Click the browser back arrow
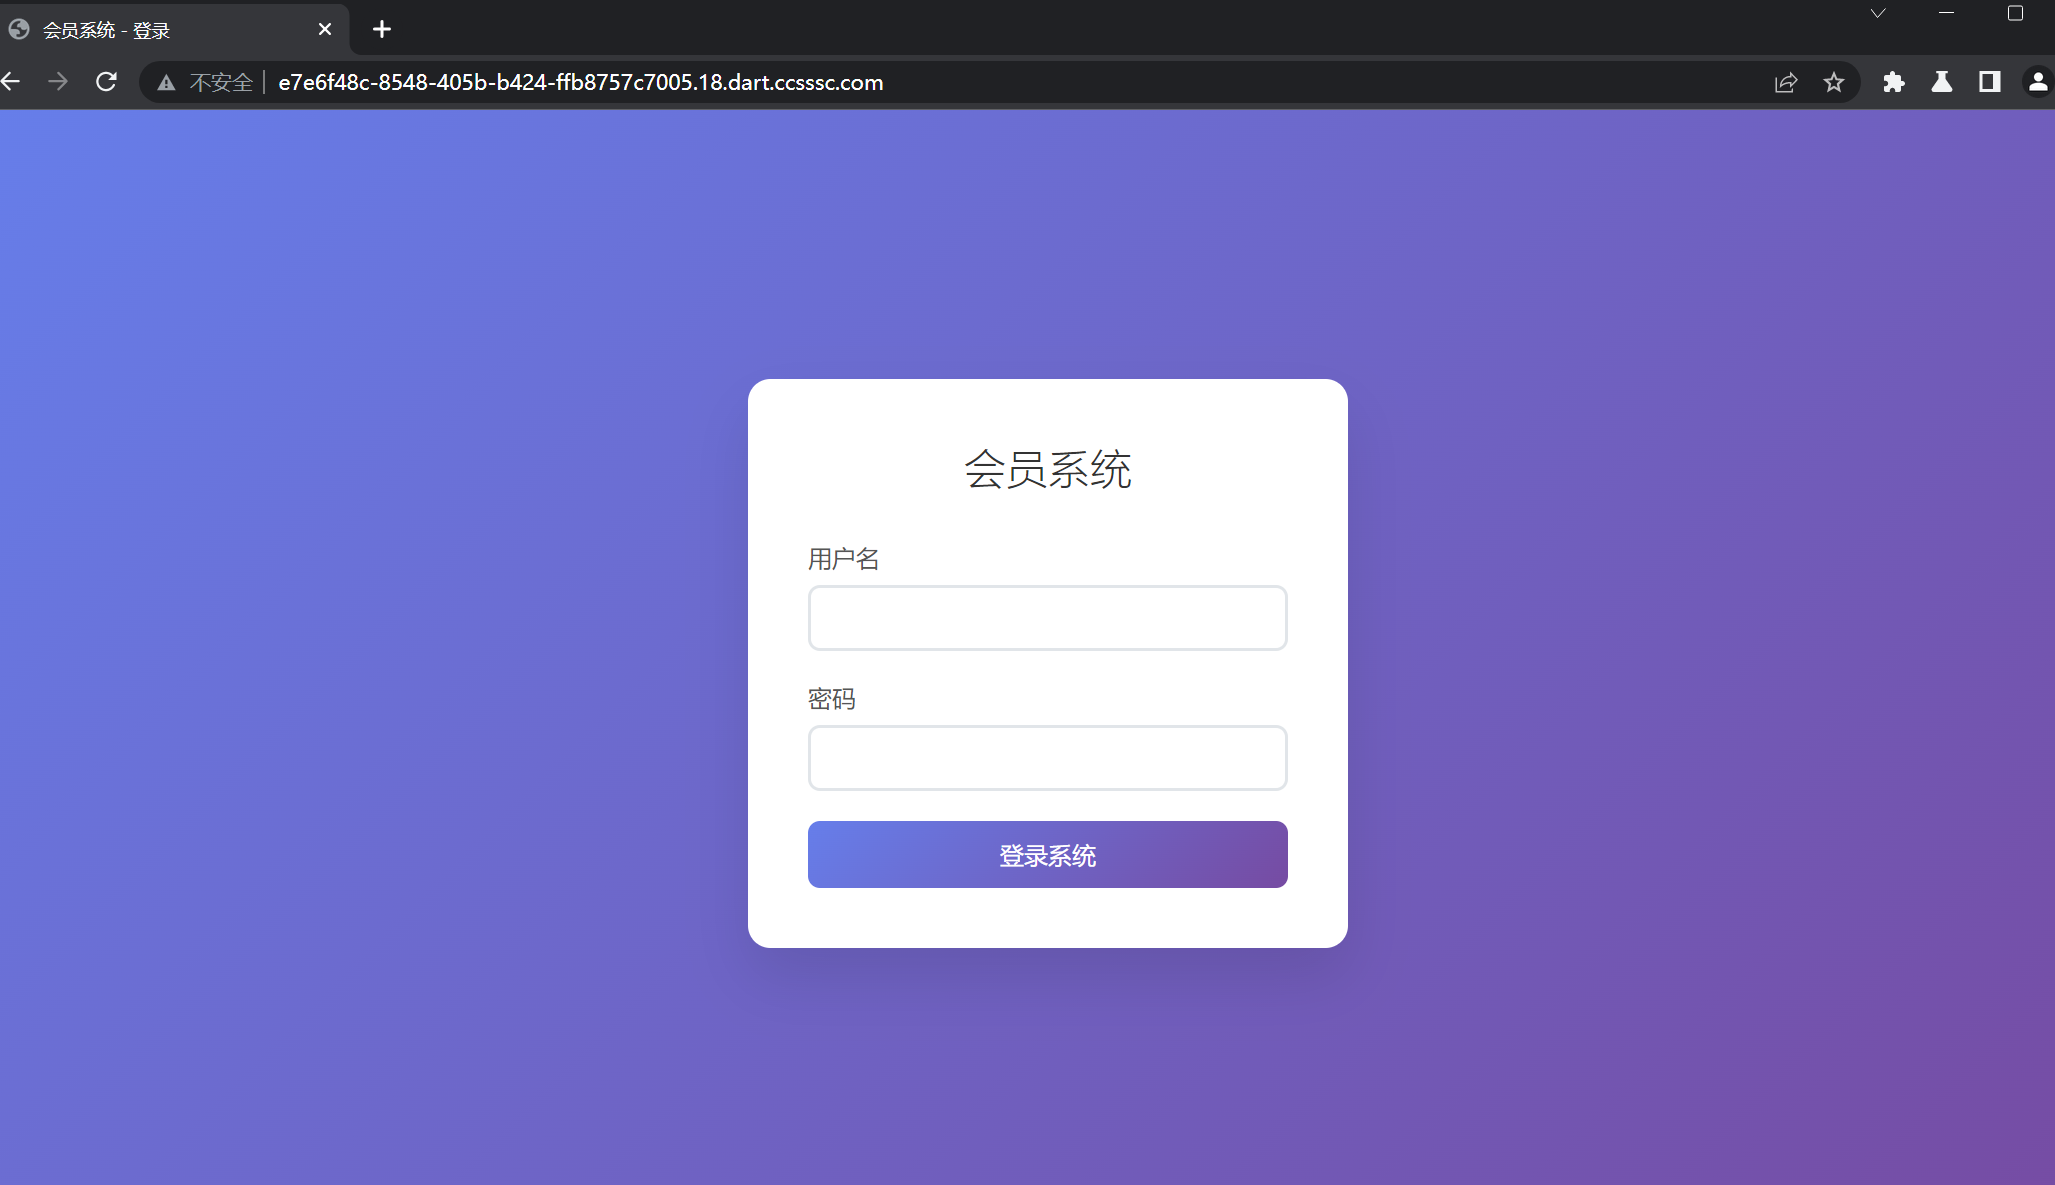The width and height of the screenshot is (2055, 1185). (x=11, y=82)
